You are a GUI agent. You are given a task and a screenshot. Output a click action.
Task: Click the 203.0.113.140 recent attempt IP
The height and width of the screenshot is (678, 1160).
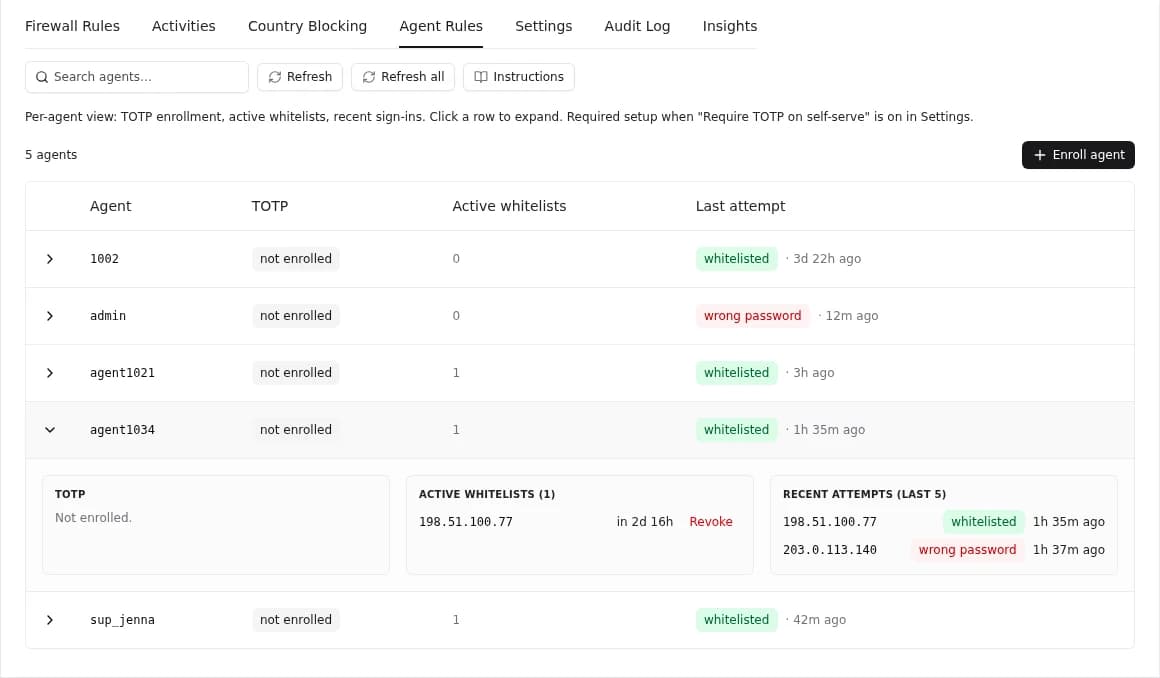829,550
